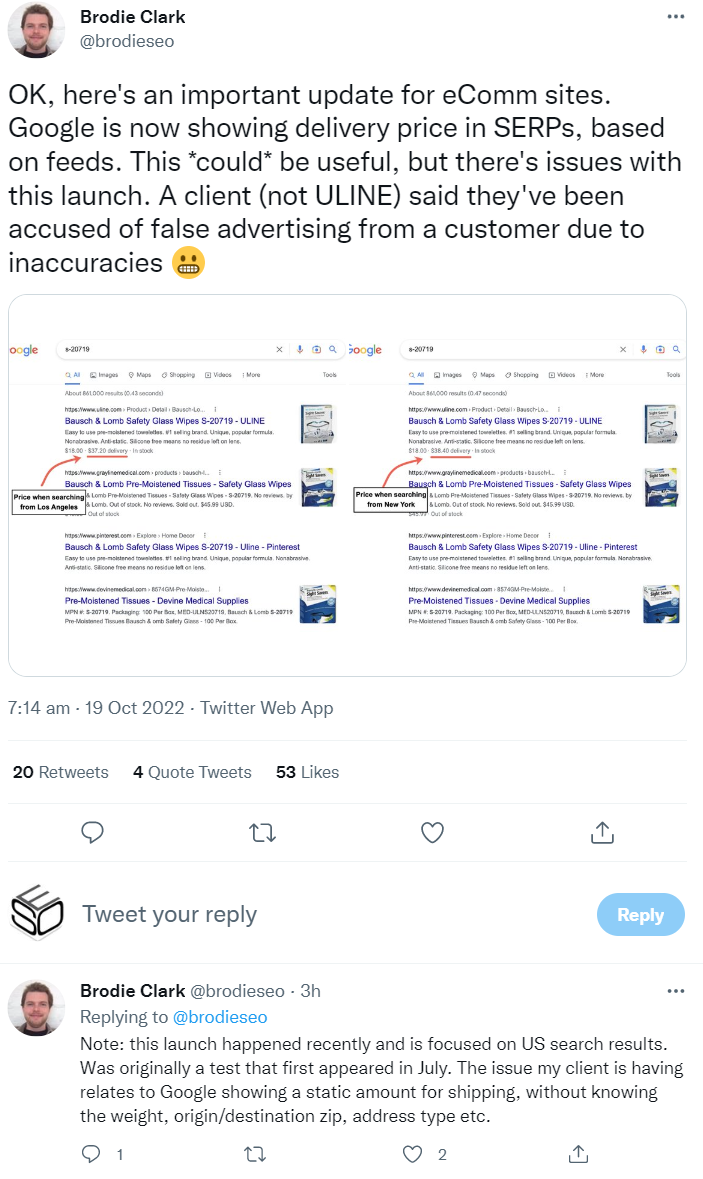
Task: Retweet Brodie's reply via its retweet icon
Action: [255, 1154]
